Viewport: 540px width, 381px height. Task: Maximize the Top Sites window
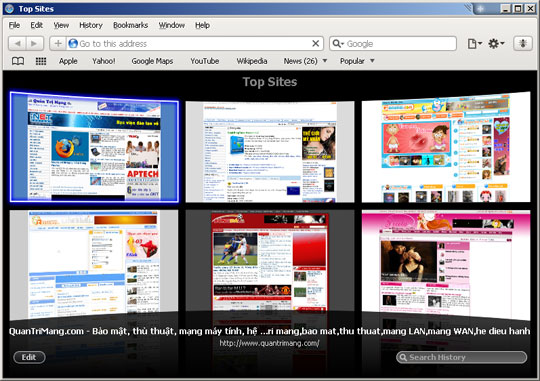[x=518, y=9]
